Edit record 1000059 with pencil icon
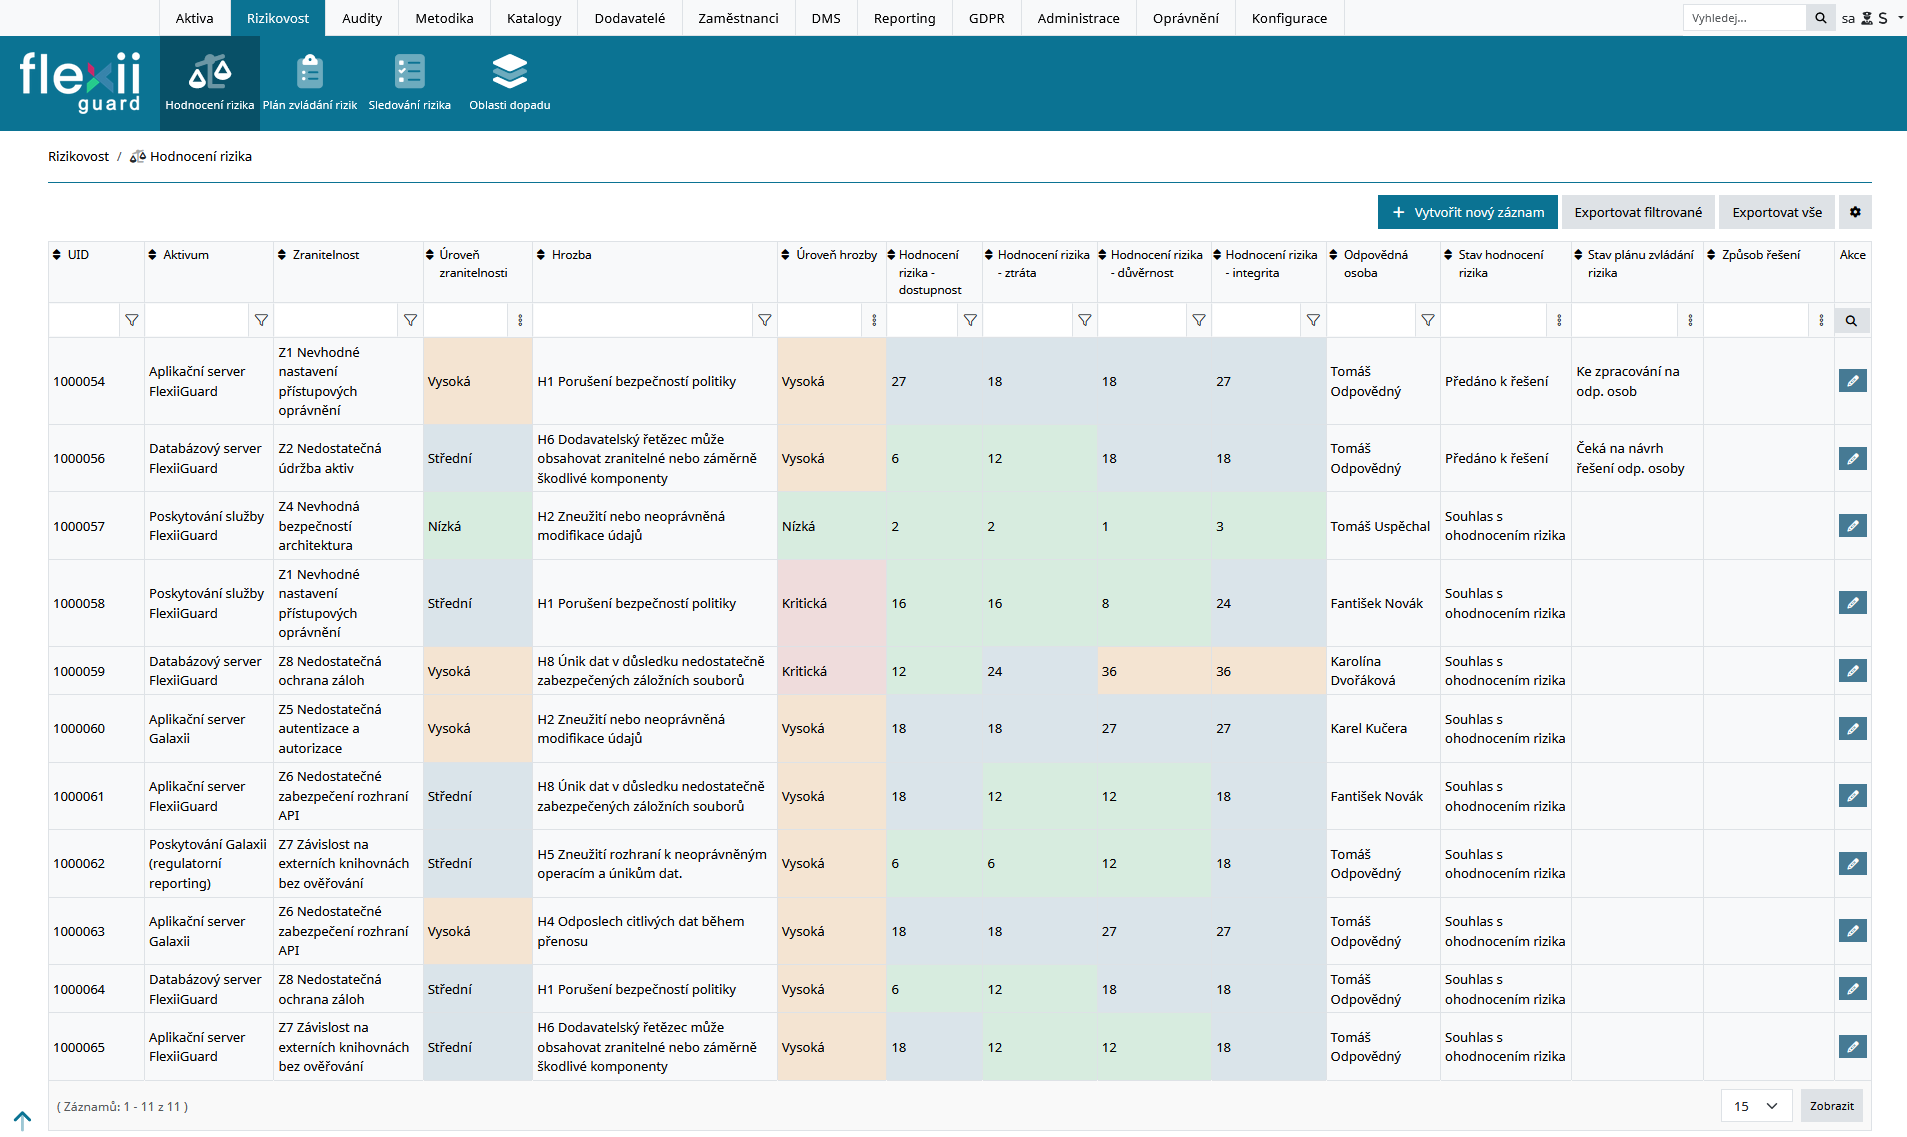 coord(1852,671)
